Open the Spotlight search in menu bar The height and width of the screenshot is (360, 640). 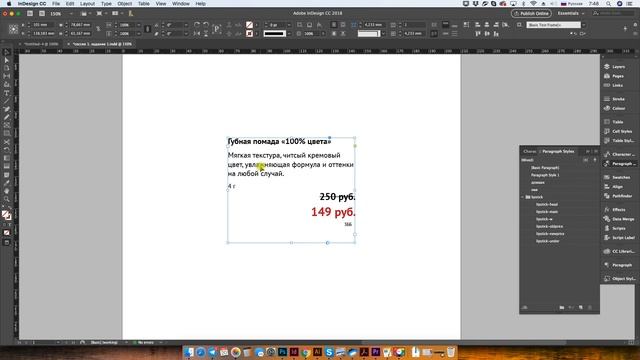coord(608,4)
